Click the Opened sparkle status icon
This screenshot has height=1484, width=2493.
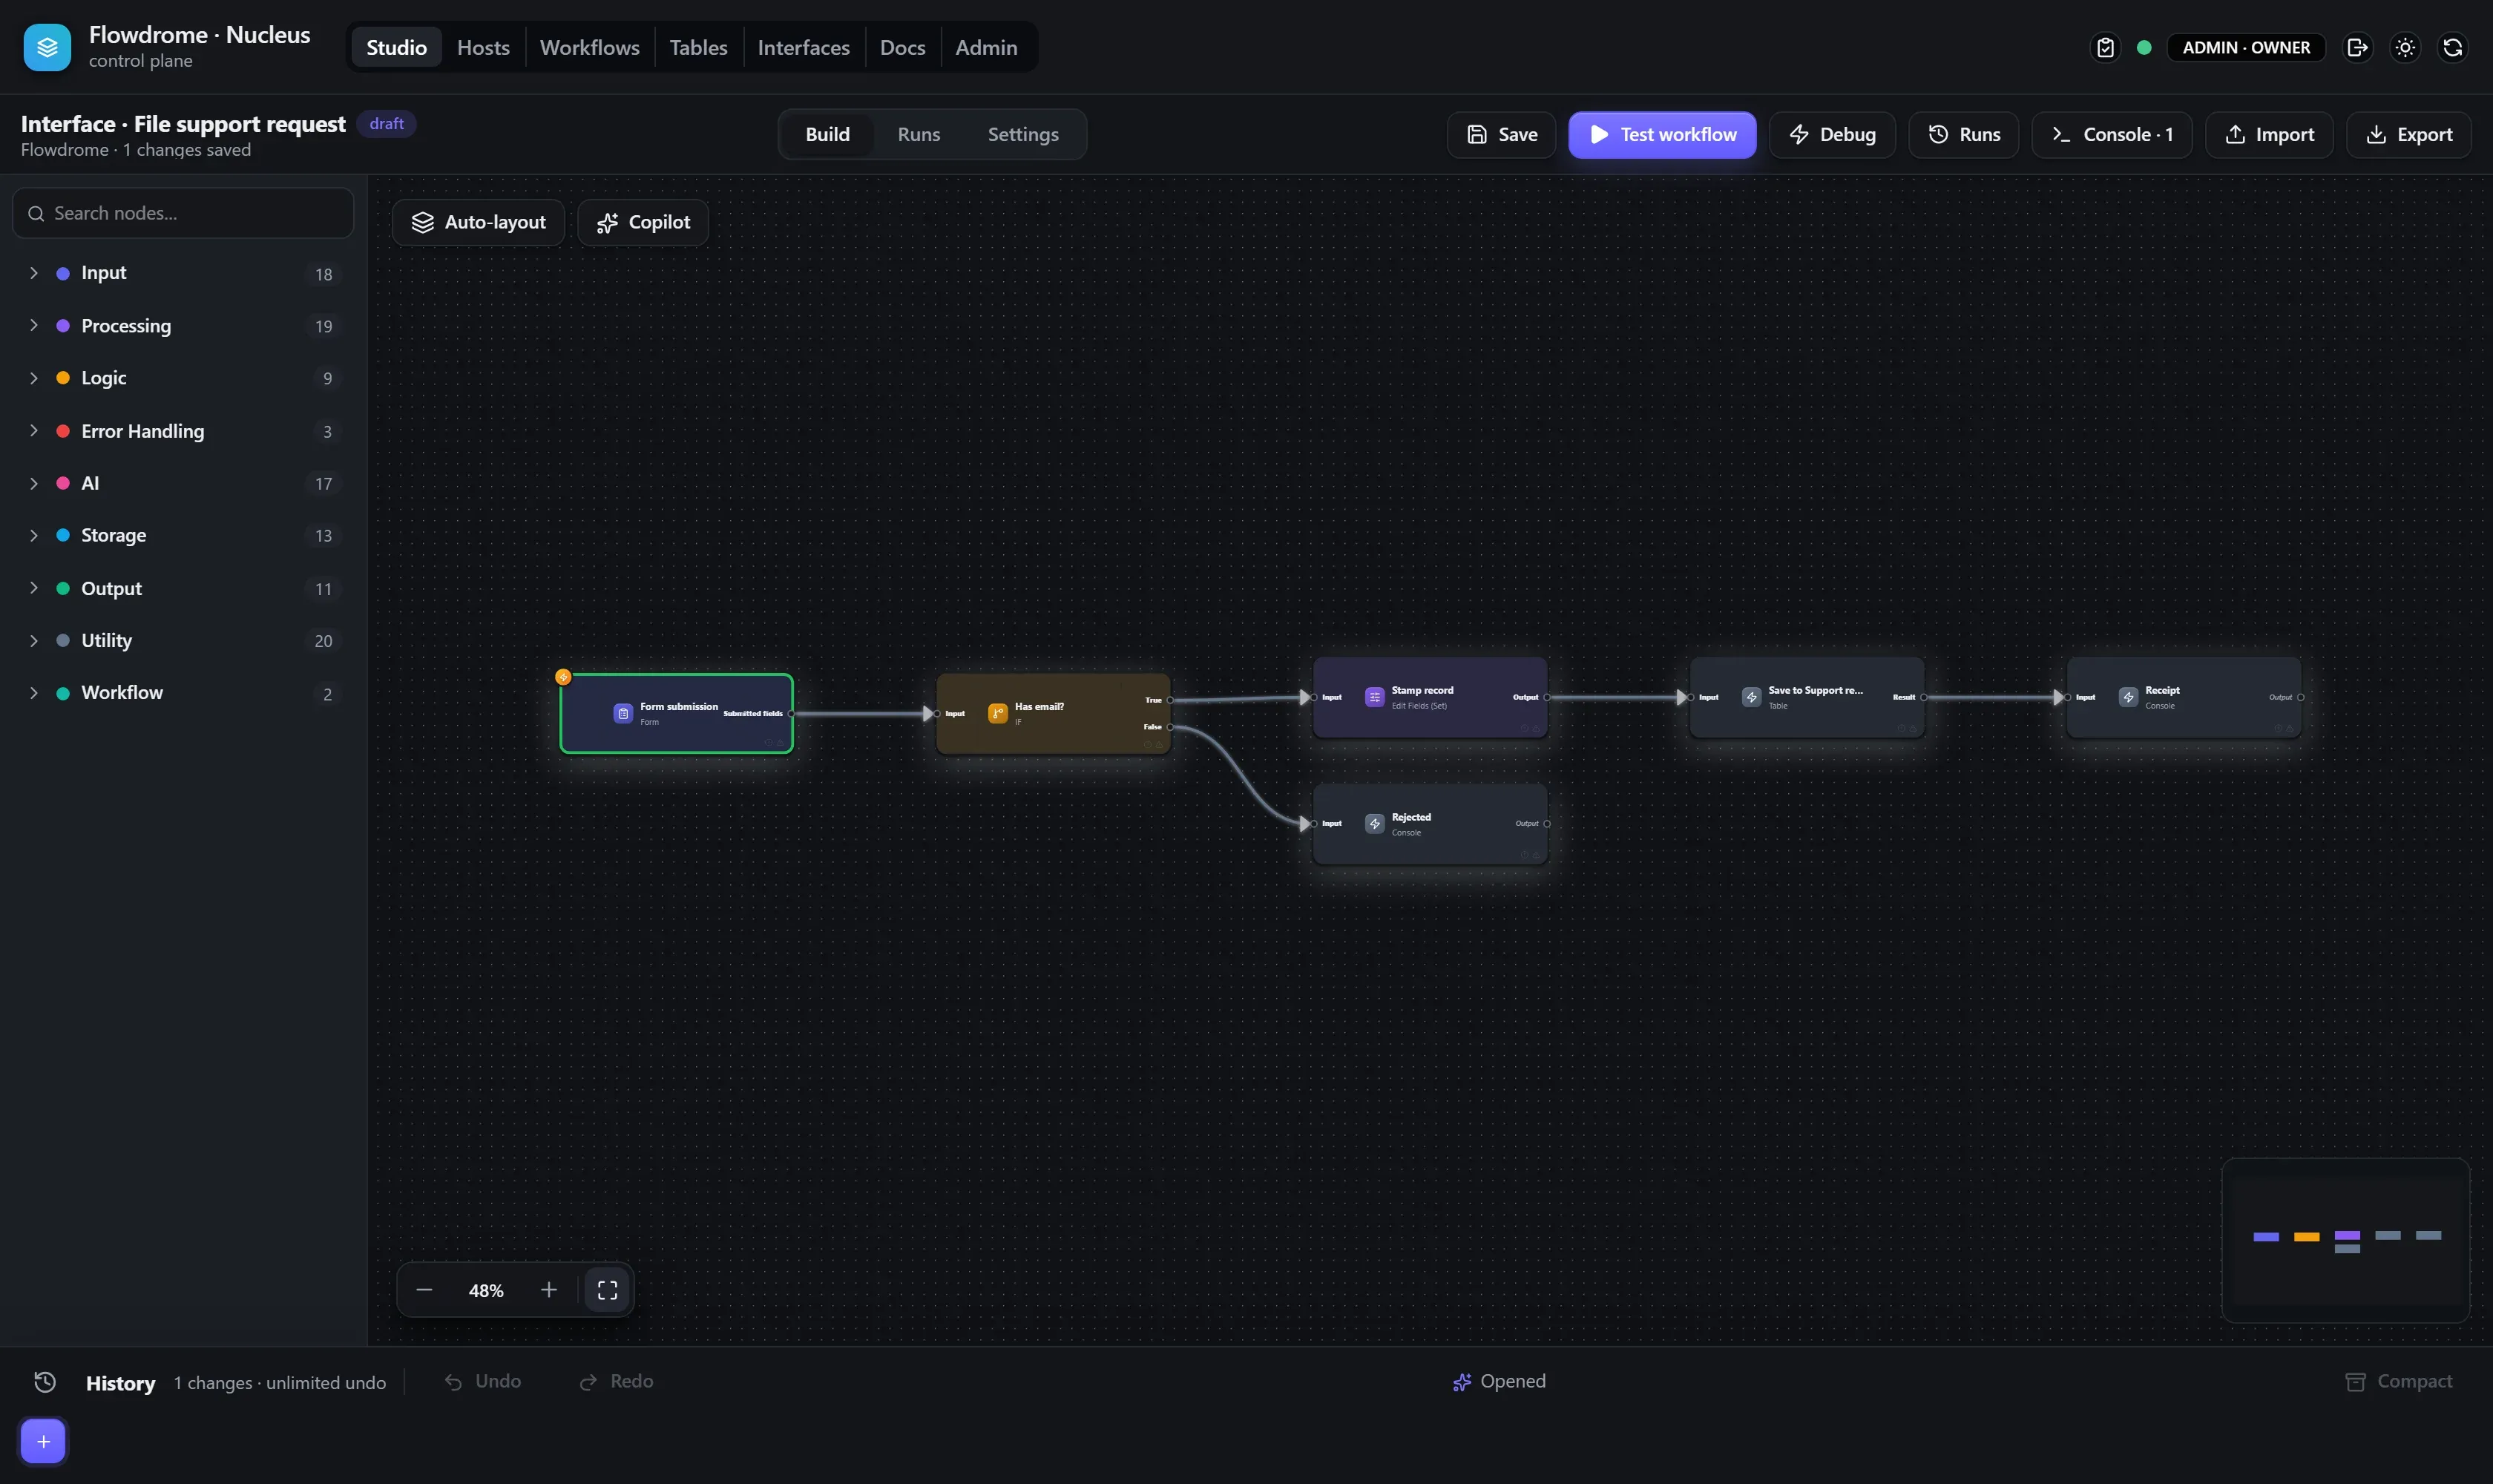click(1462, 1382)
